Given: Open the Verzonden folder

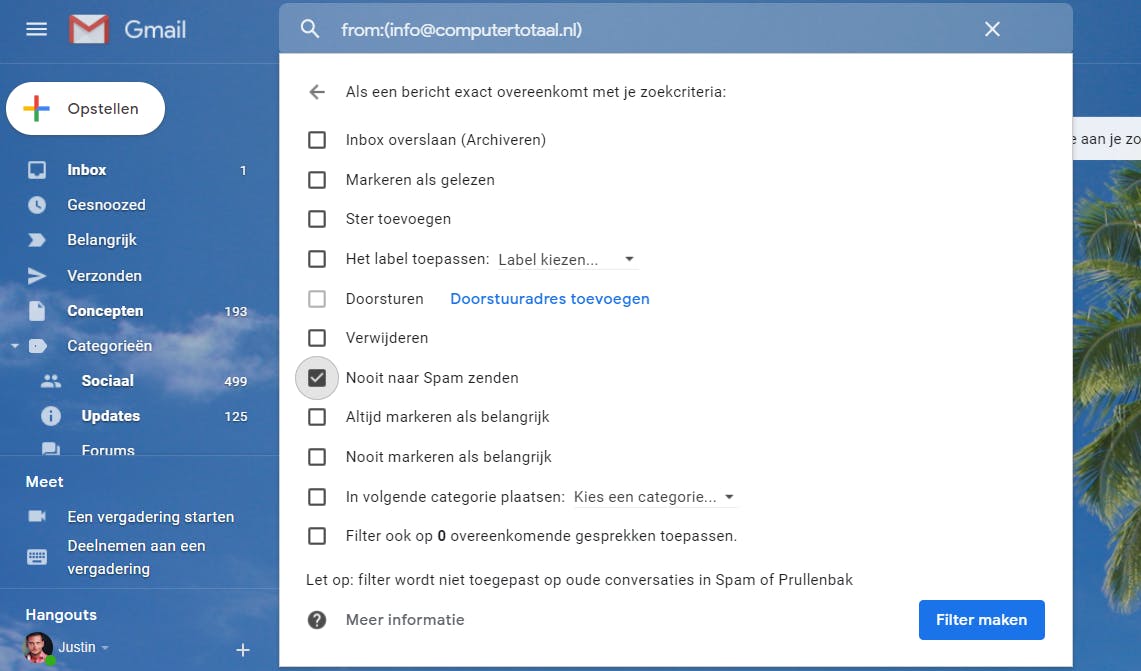Looking at the screenshot, I should 104,276.
